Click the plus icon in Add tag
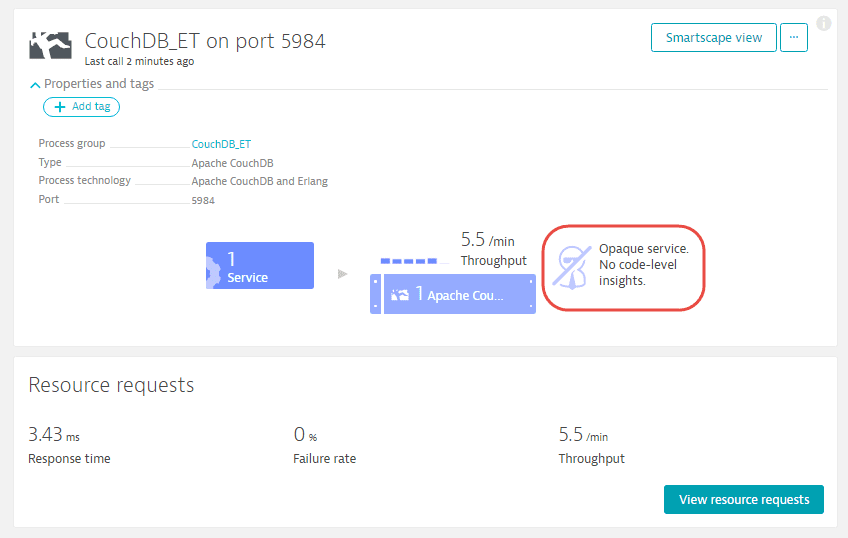This screenshot has width=848, height=538. (60, 107)
